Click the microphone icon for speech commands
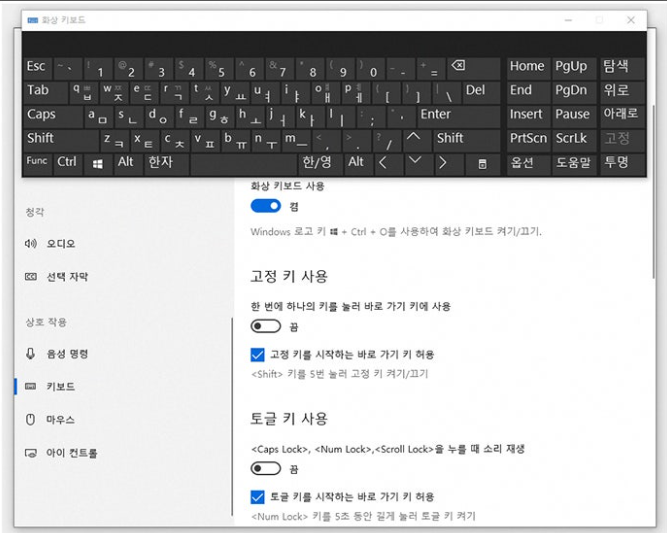 30,353
